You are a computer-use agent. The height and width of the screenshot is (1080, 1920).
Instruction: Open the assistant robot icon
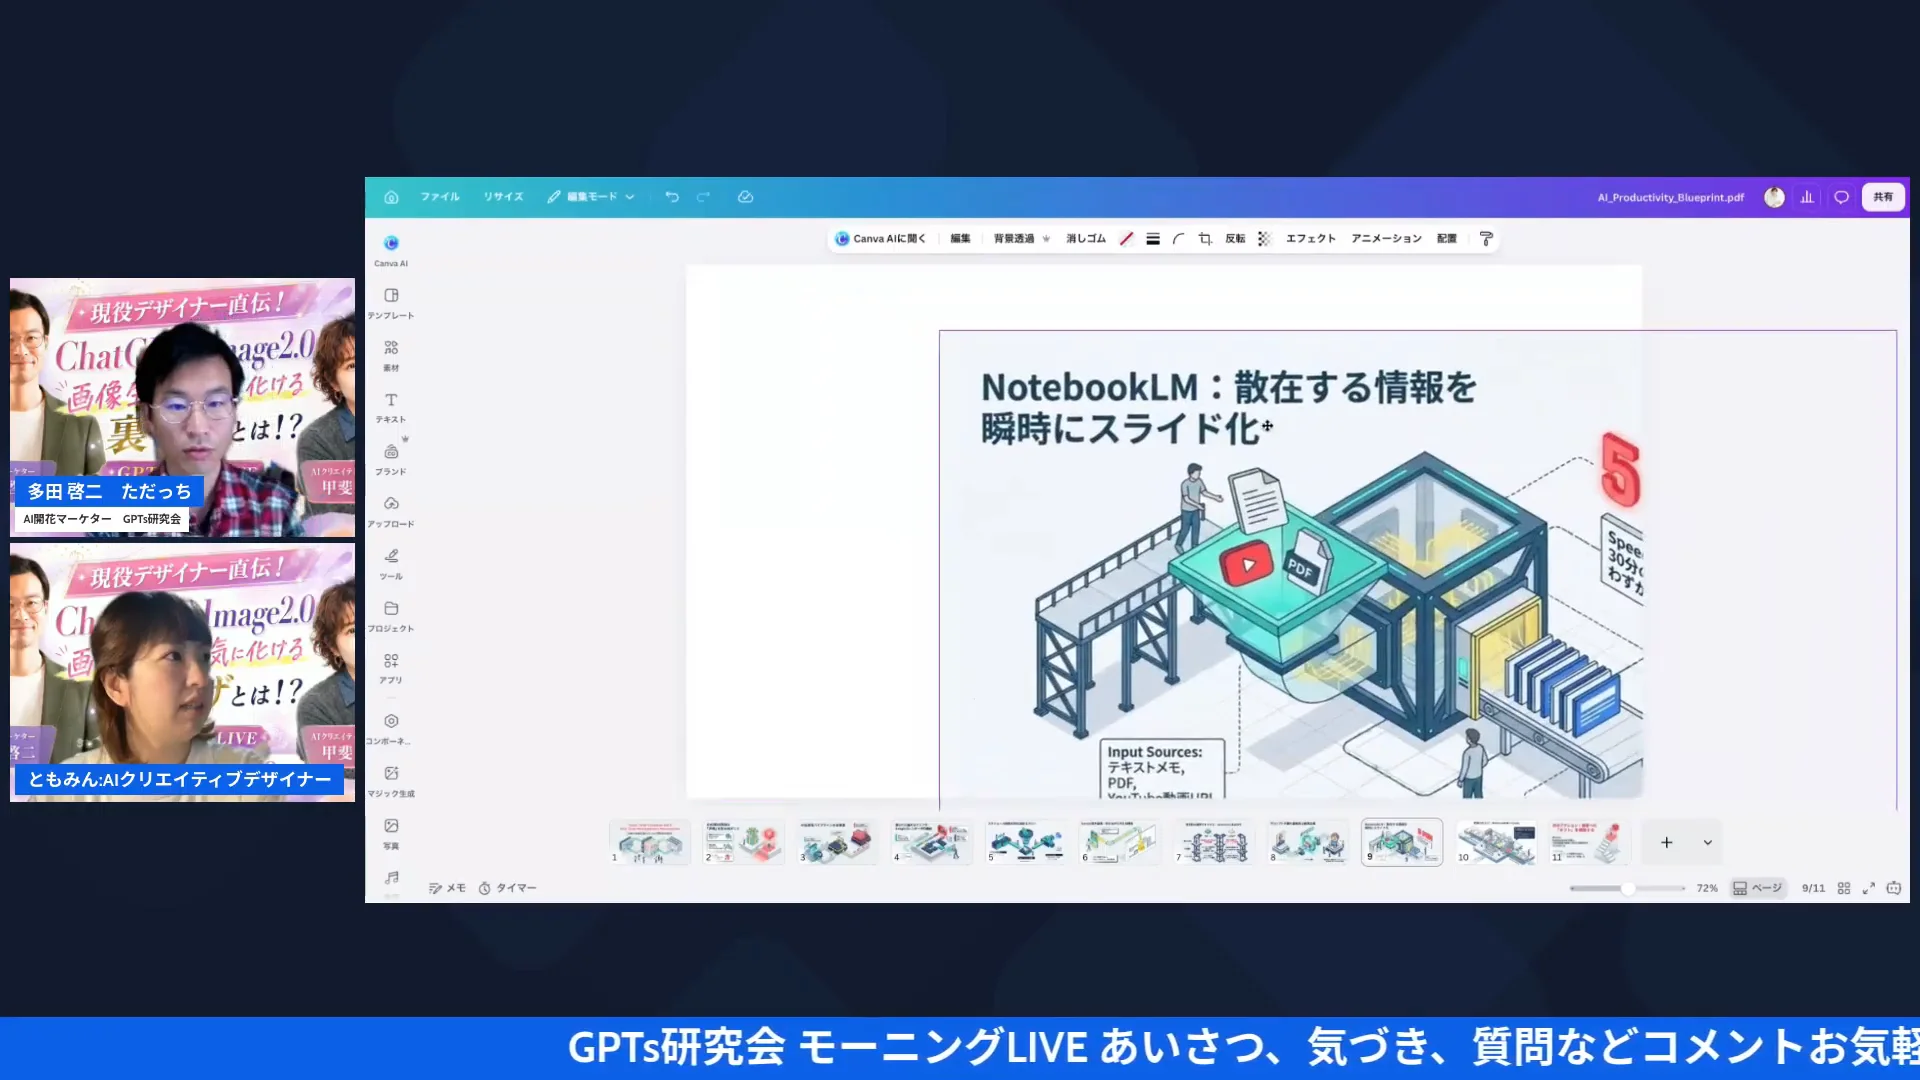click(x=1893, y=888)
